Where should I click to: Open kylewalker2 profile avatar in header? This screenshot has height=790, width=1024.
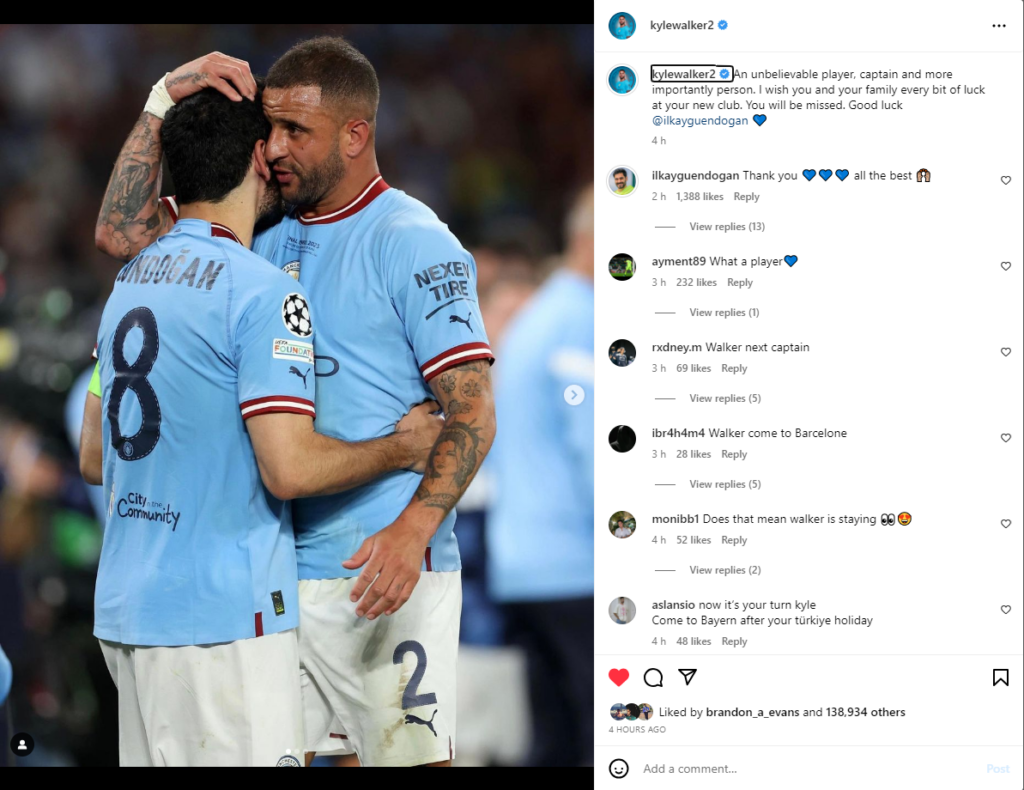[622, 25]
